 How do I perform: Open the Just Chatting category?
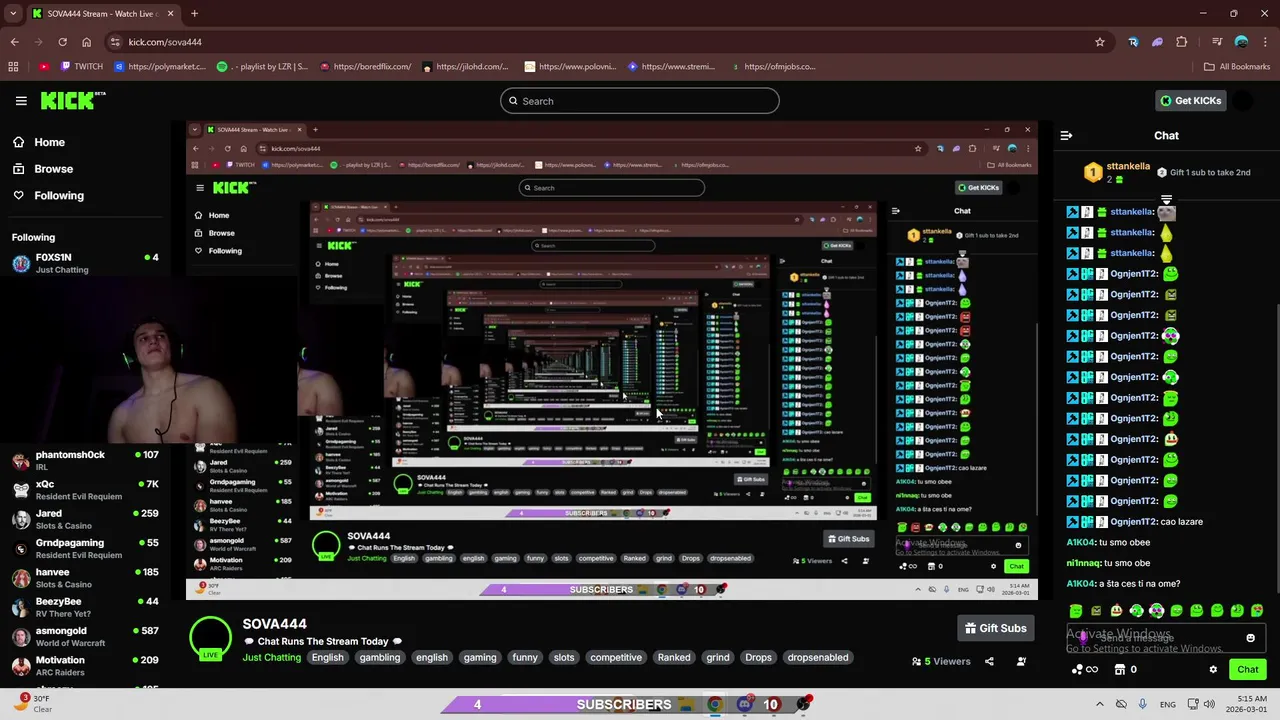(x=271, y=657)
